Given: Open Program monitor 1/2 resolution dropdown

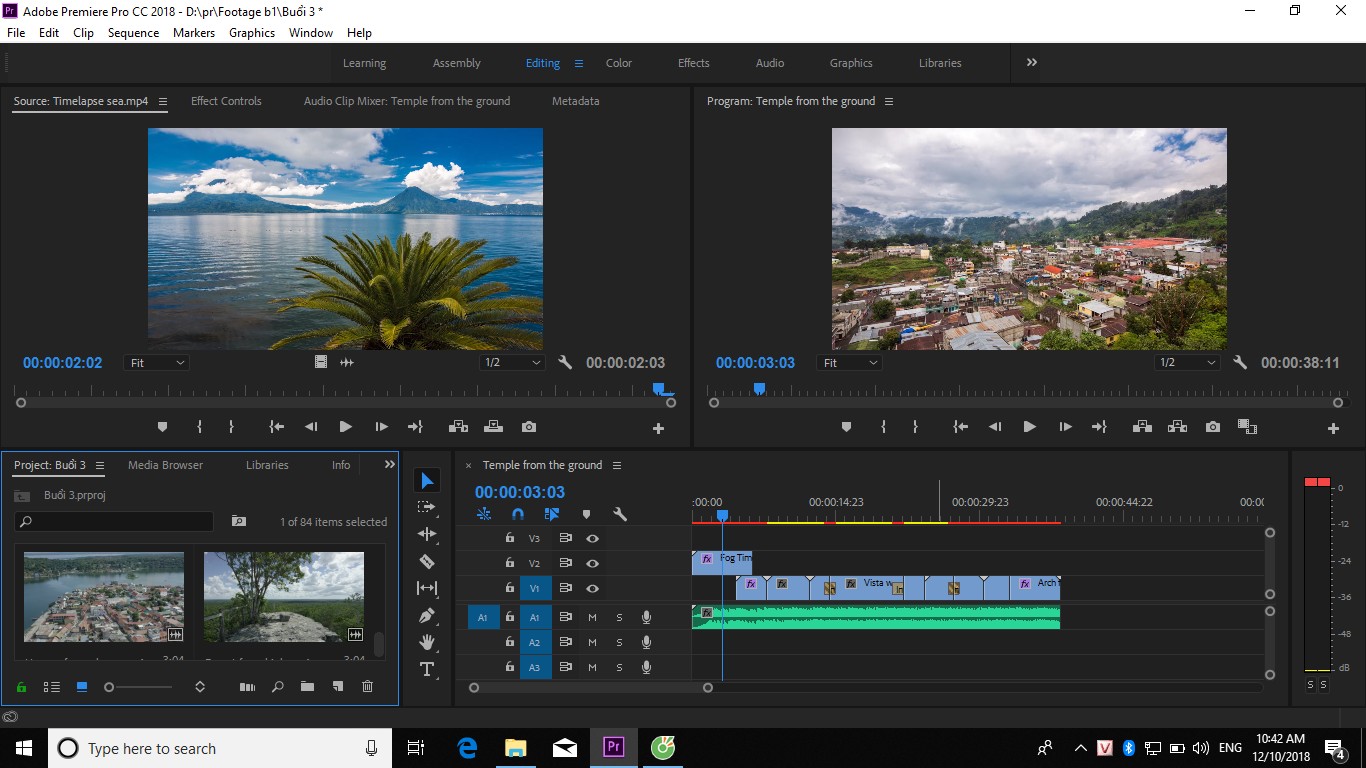Looking at the screenshot, I should [x=1187, y=363].
